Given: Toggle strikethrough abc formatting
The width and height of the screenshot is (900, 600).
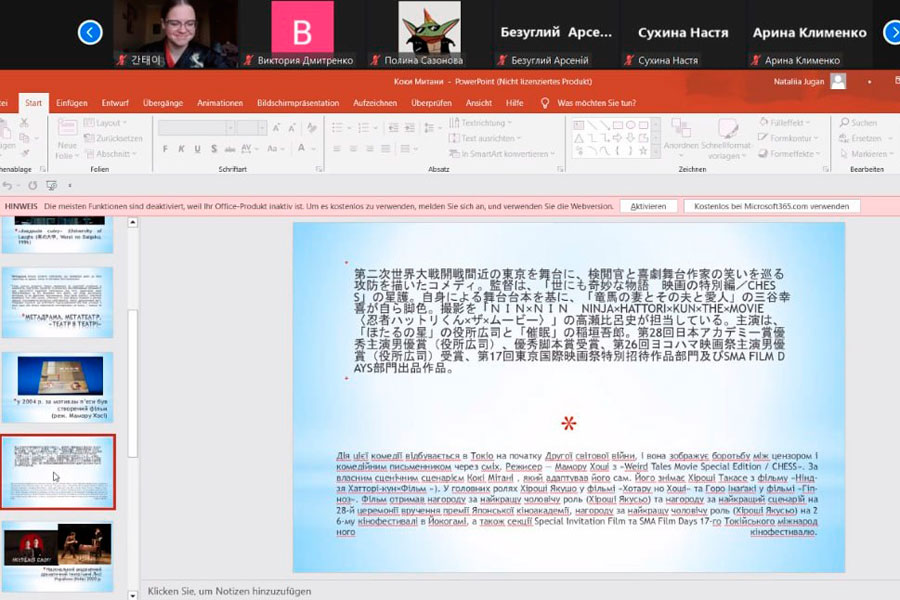Looking at the screenshot, I should [x=230, y=149].
